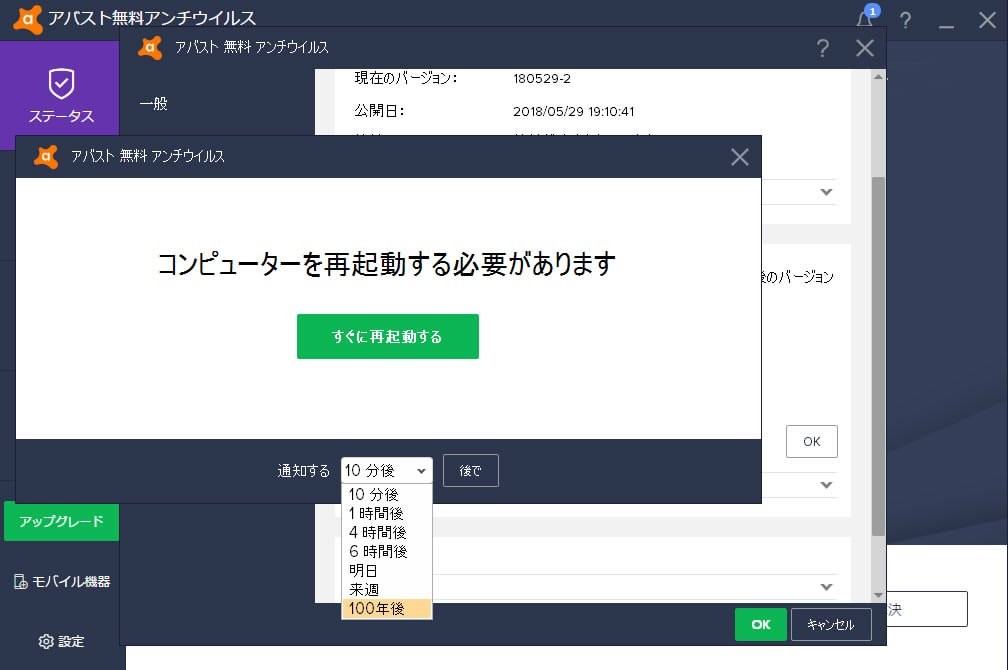Click white OK button in update panel
Screen dimensions: 1008x670
811,441
